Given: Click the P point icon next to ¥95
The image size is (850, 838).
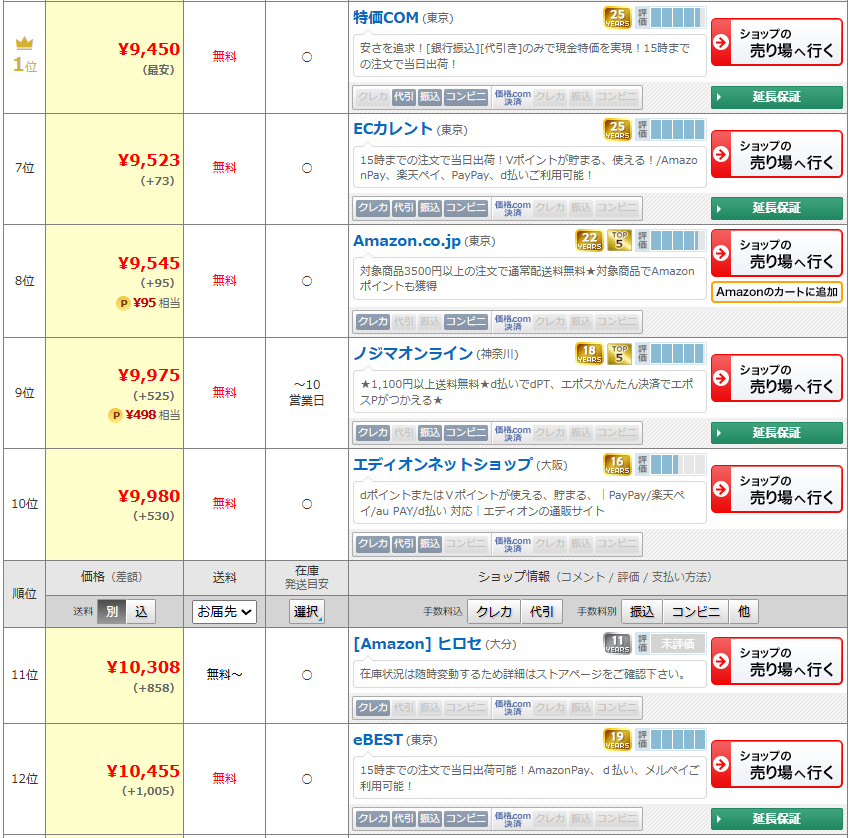Looking at the screenshot, I should (124, 304).
